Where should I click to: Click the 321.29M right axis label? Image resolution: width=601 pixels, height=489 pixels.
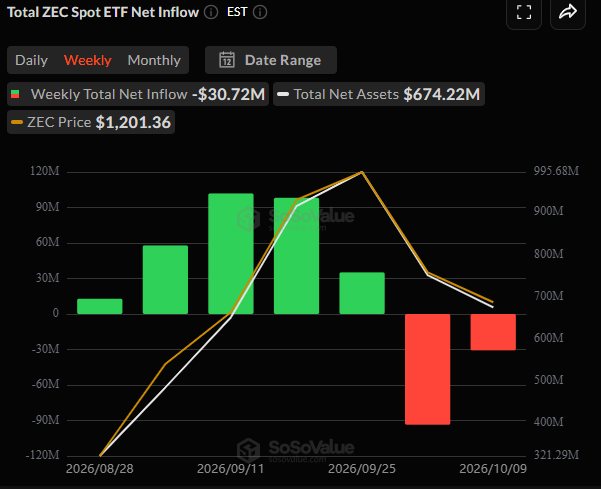556,455
